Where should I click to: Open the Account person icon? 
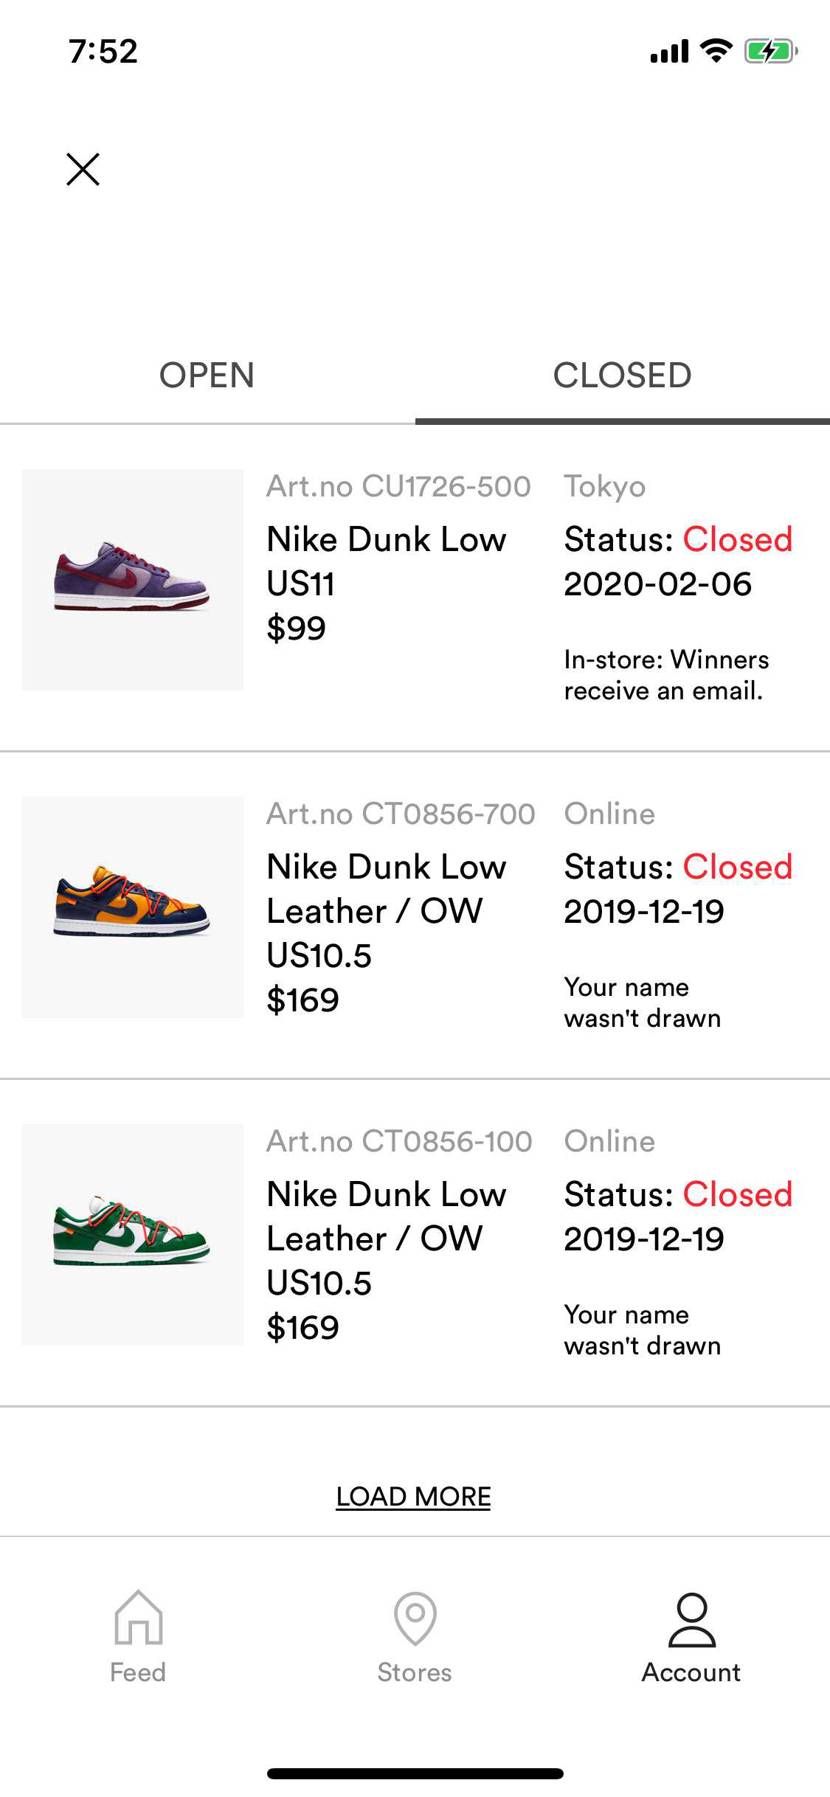(x=692, y=1619)
